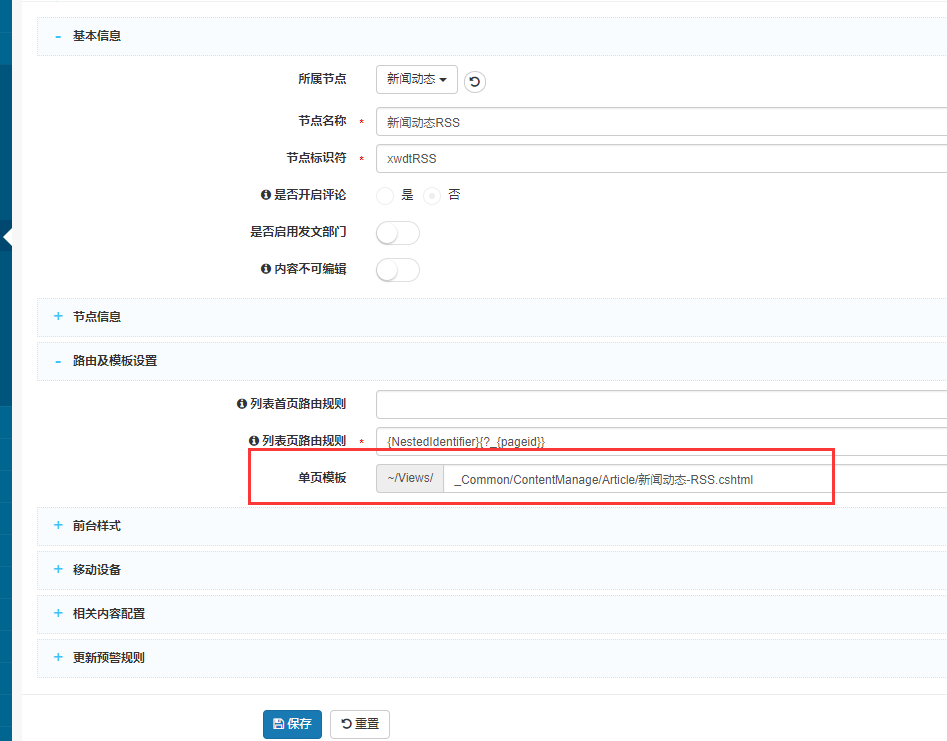Expand the 移动设备 section

(x=96, y=570)
